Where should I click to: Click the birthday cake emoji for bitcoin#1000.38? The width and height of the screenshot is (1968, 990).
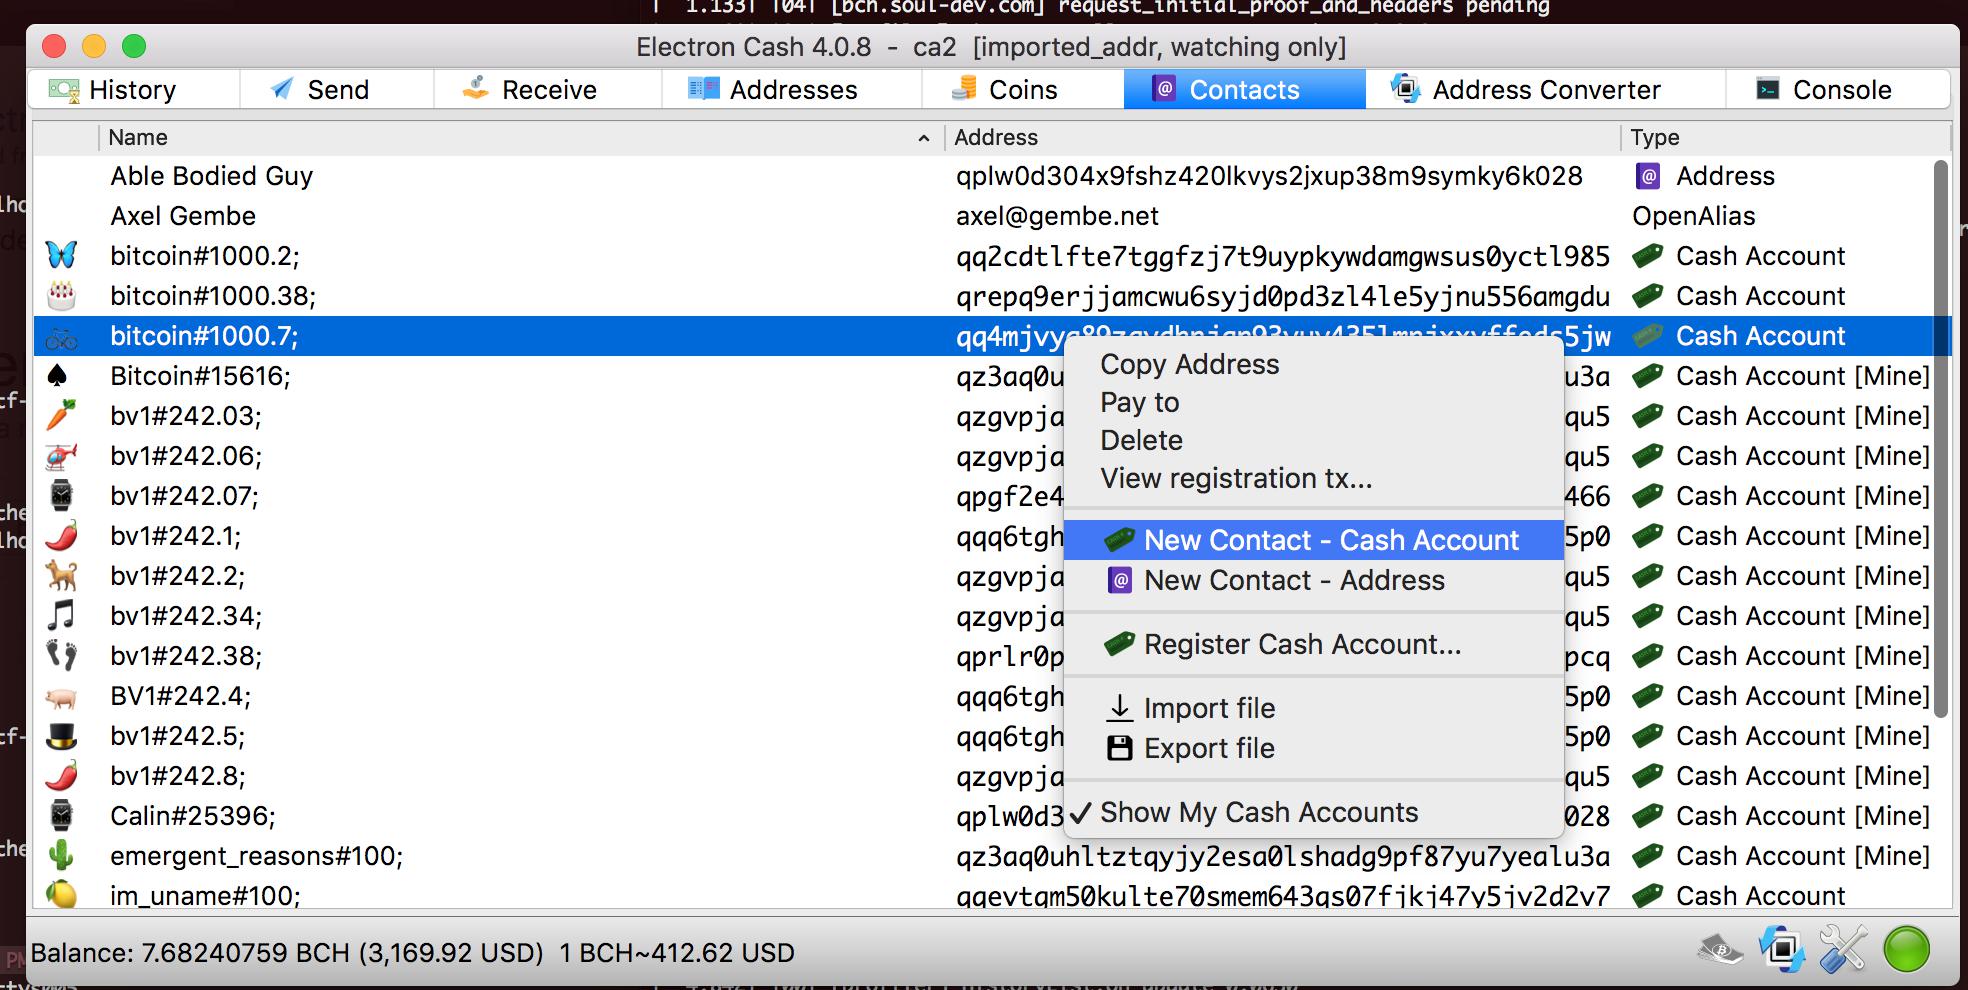coord(61,295)
